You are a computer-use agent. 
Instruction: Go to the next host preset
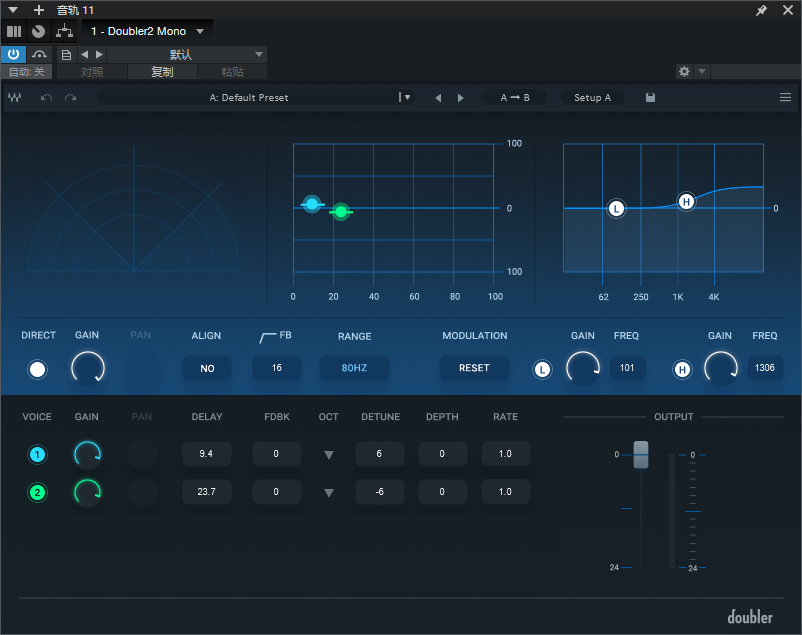coord(99,54)
